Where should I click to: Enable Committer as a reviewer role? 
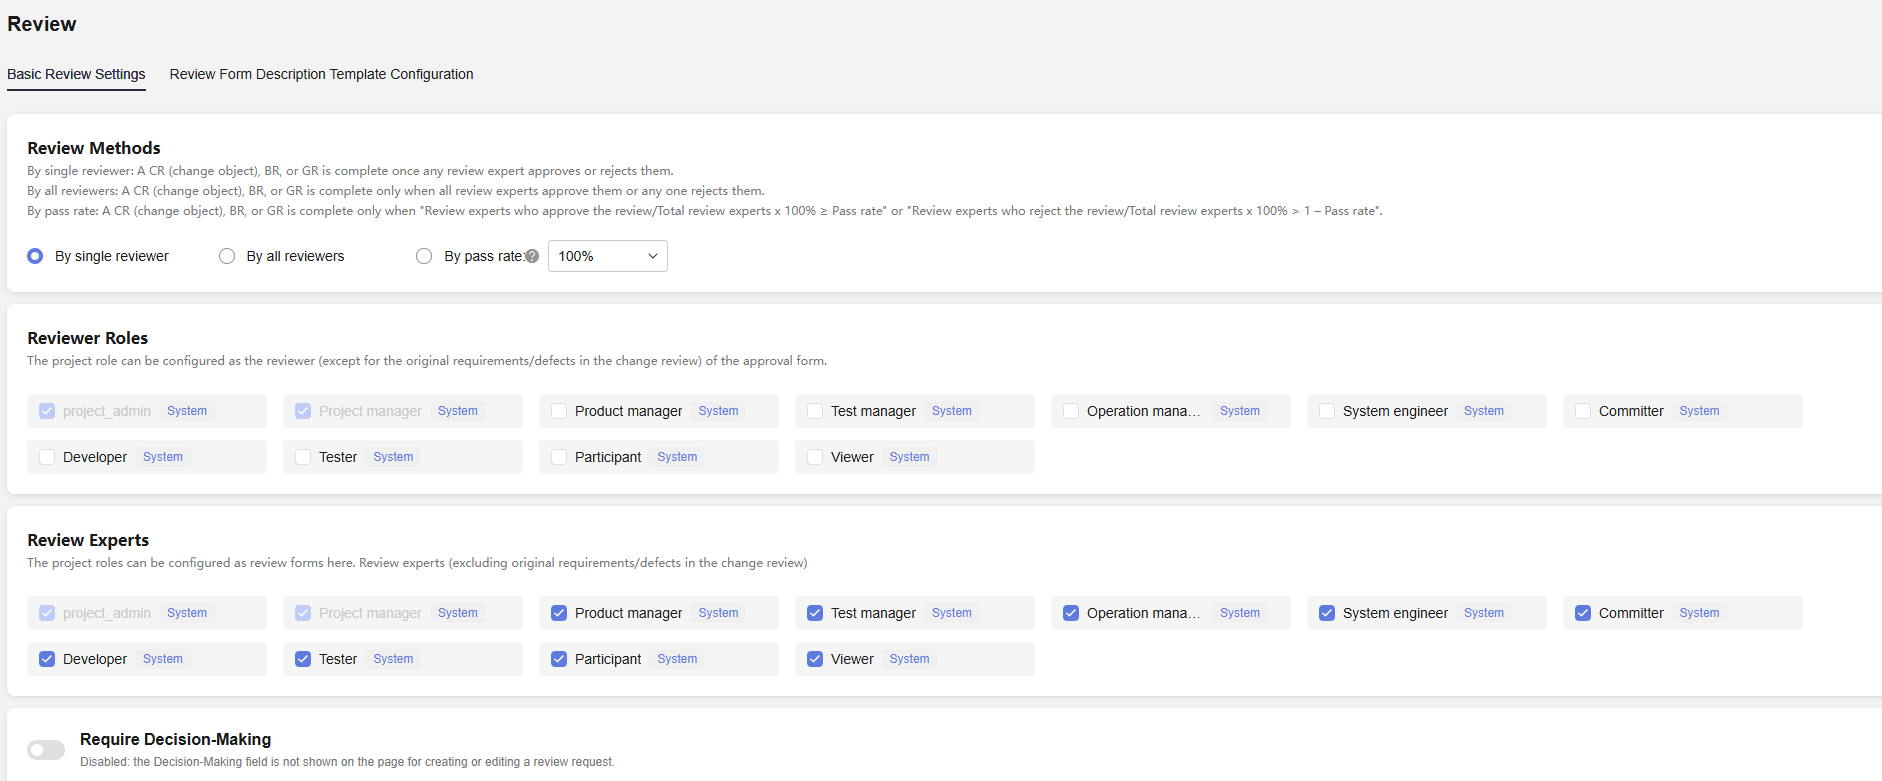coord(1583,411)
